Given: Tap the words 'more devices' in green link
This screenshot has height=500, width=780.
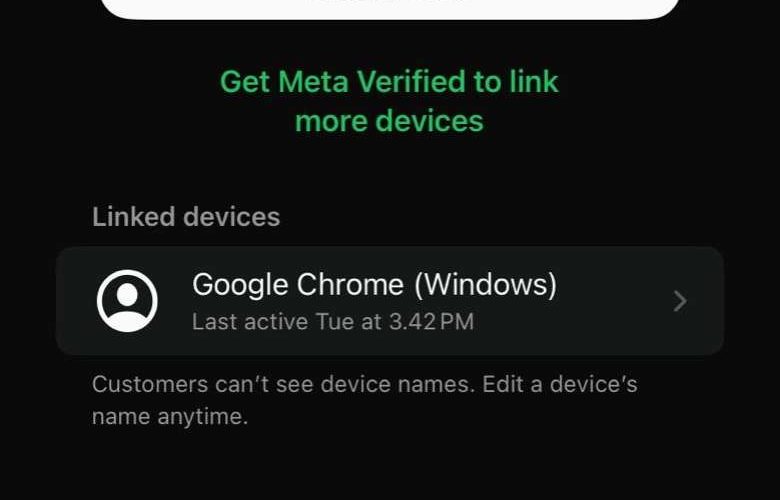Looking at the screenshot, I should [389, 121].
